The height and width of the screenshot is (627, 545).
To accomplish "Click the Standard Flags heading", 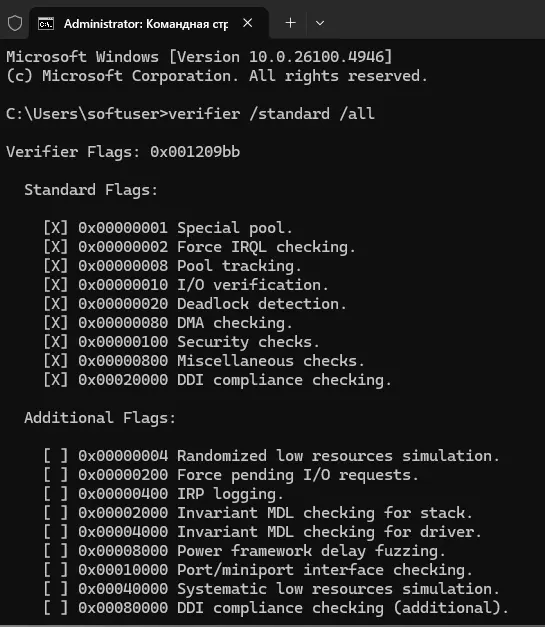I will [x=91, y=190].
